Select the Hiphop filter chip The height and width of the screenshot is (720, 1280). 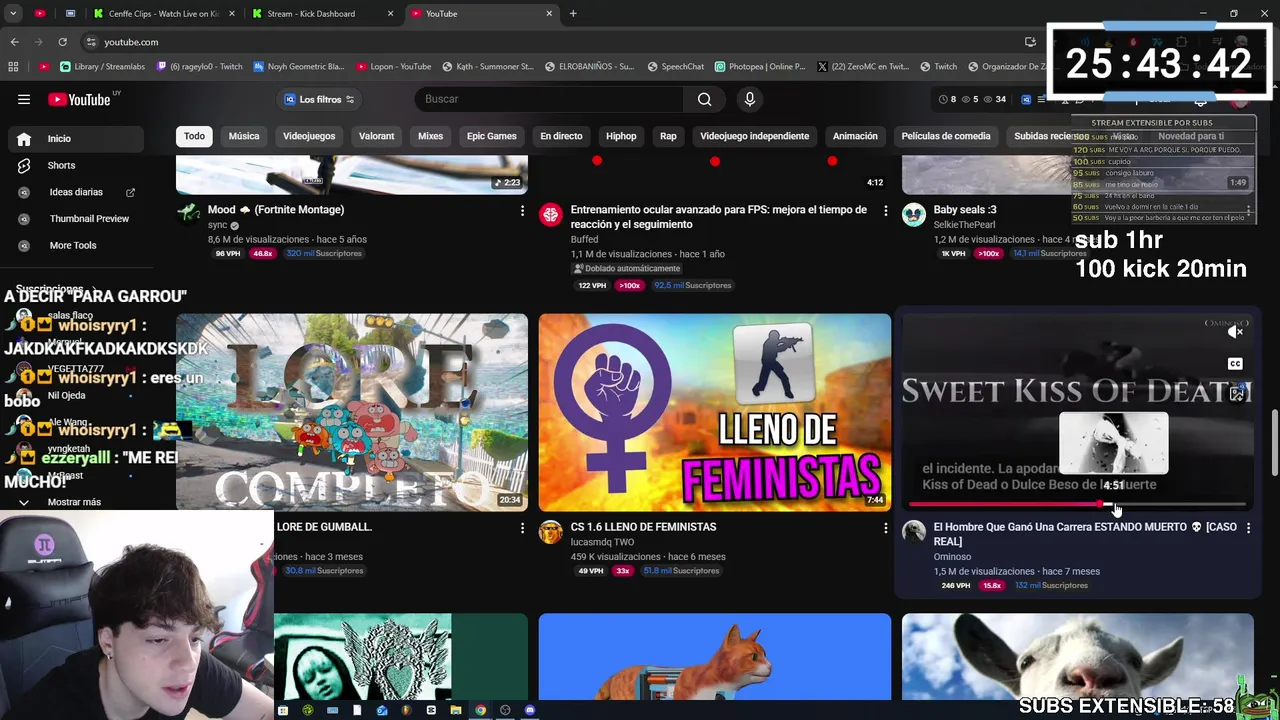pyautogui.click(x=621, y=136)
